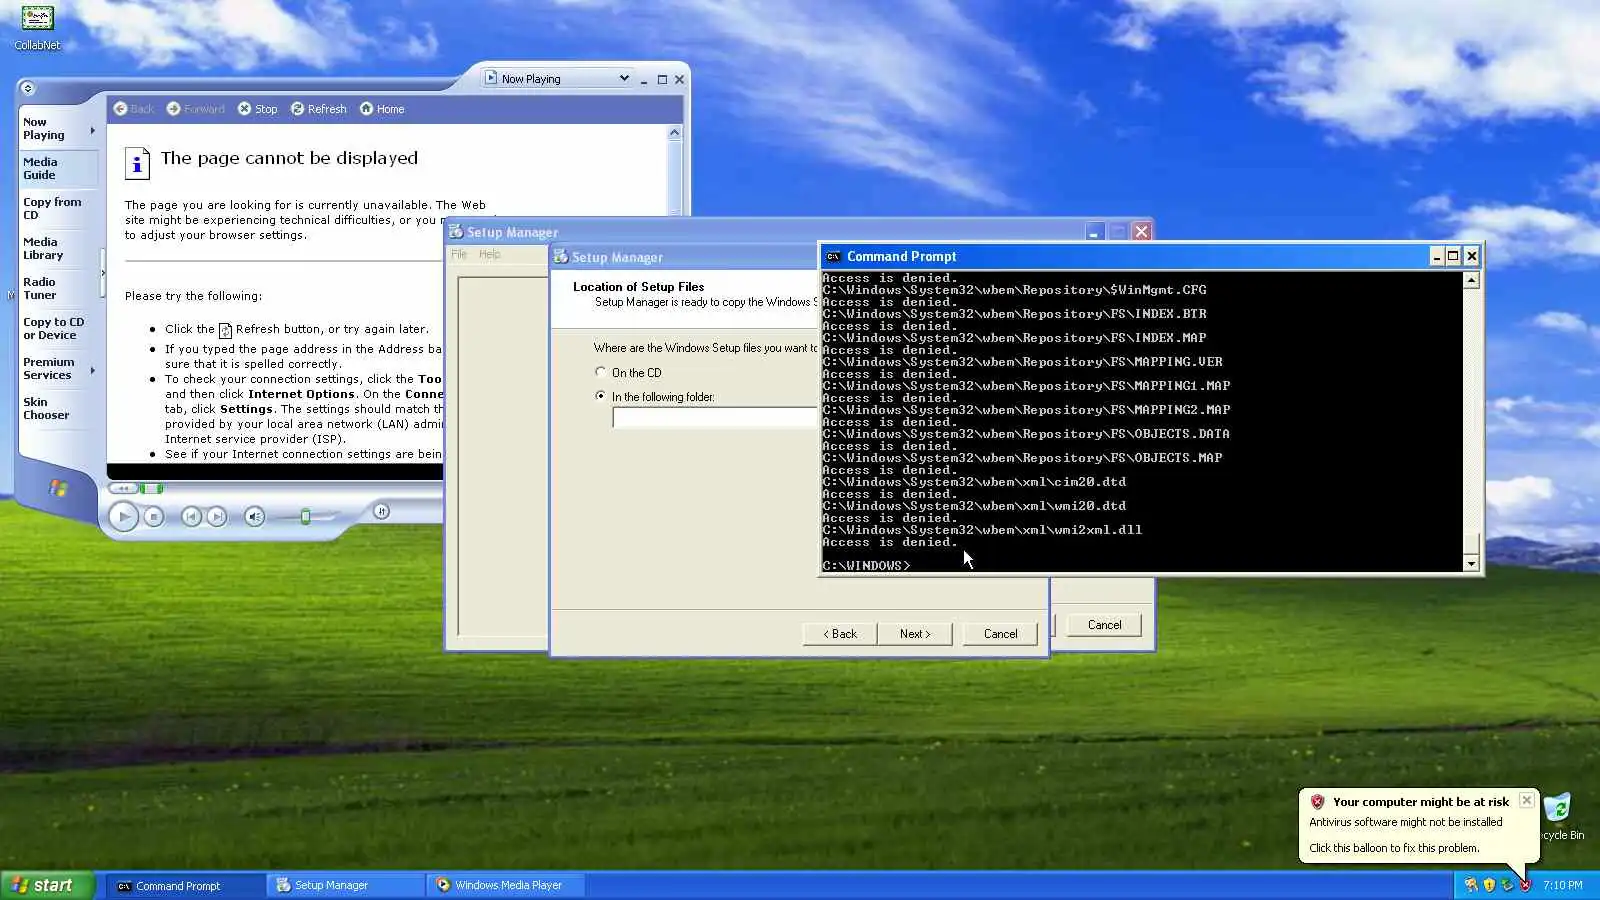The image size is (1600, 900).
Task: Click the Safely Remove Hardware tray icon
Action: [x=1507, y=885]
